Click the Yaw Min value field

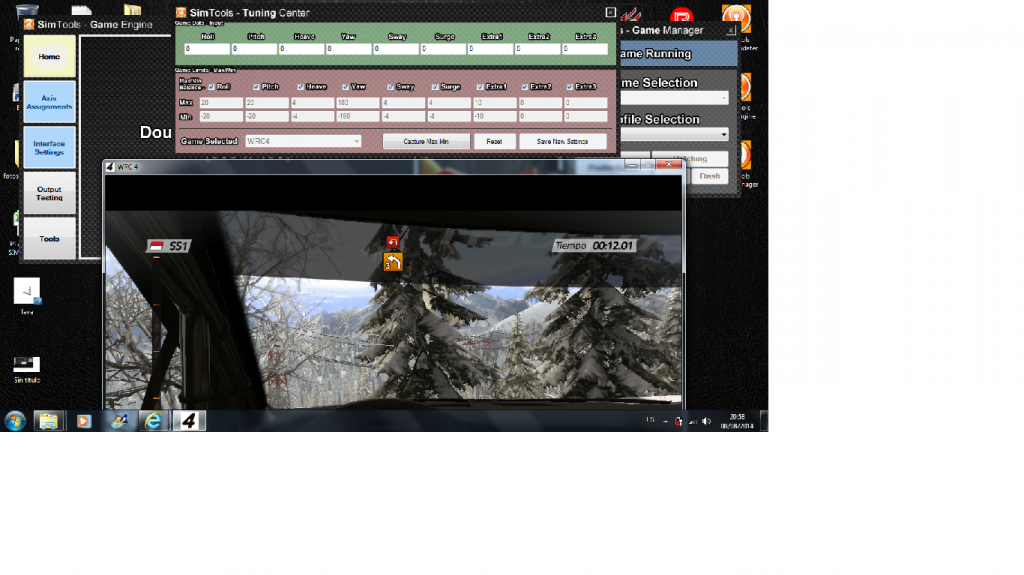(x=358, y=116)
